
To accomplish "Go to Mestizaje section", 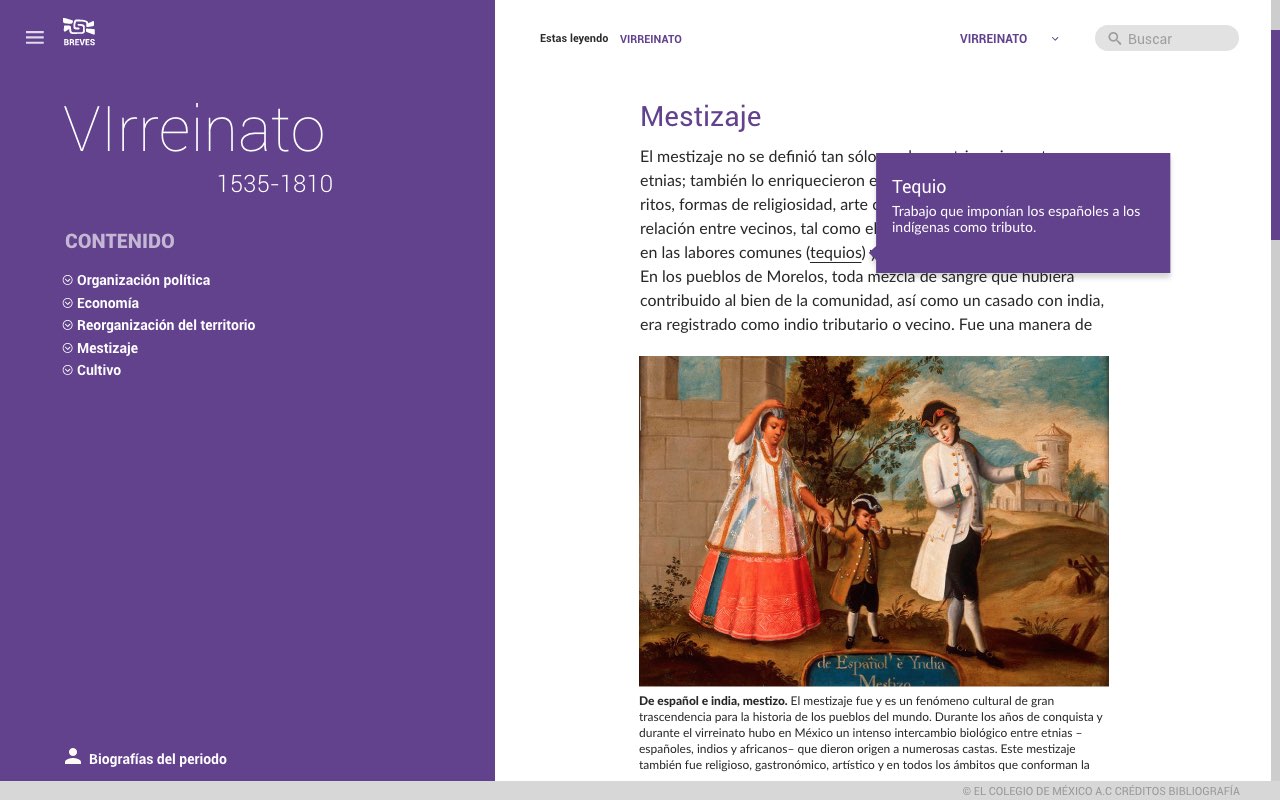I will tap(107, 348).
